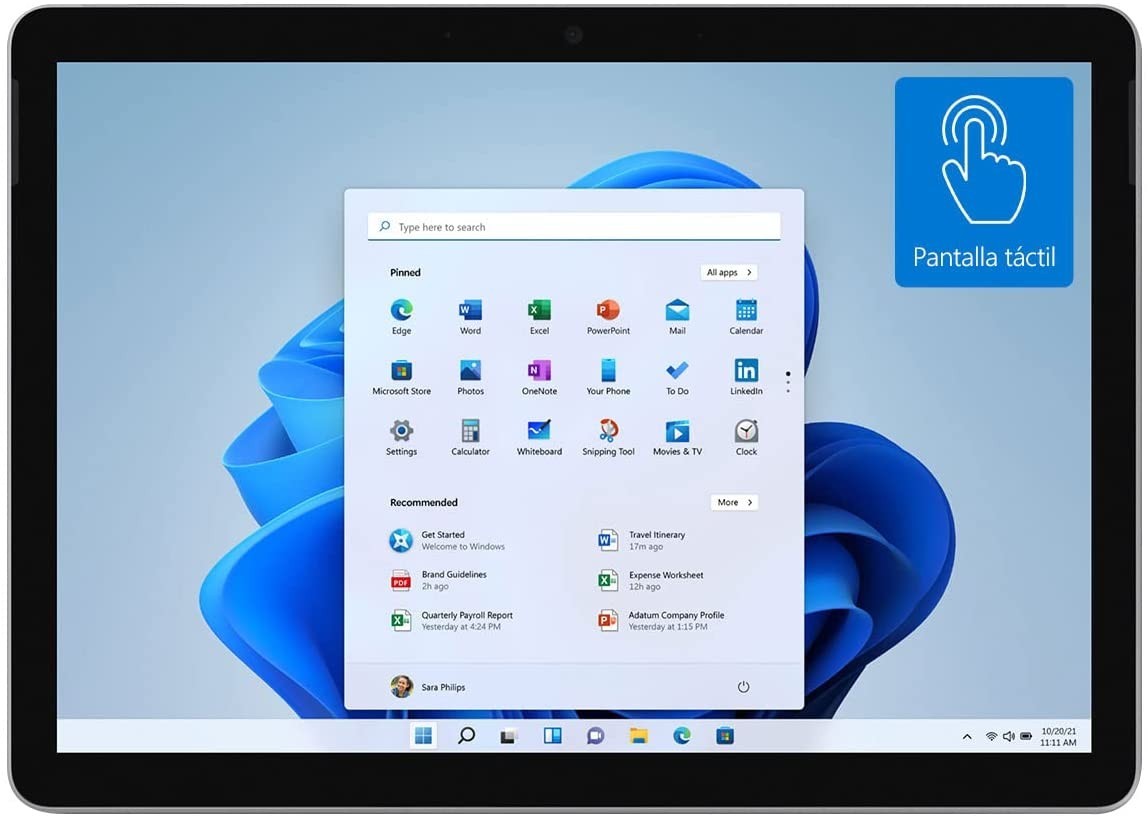Open Adatum Company Profile presentation

pos(660,621)
